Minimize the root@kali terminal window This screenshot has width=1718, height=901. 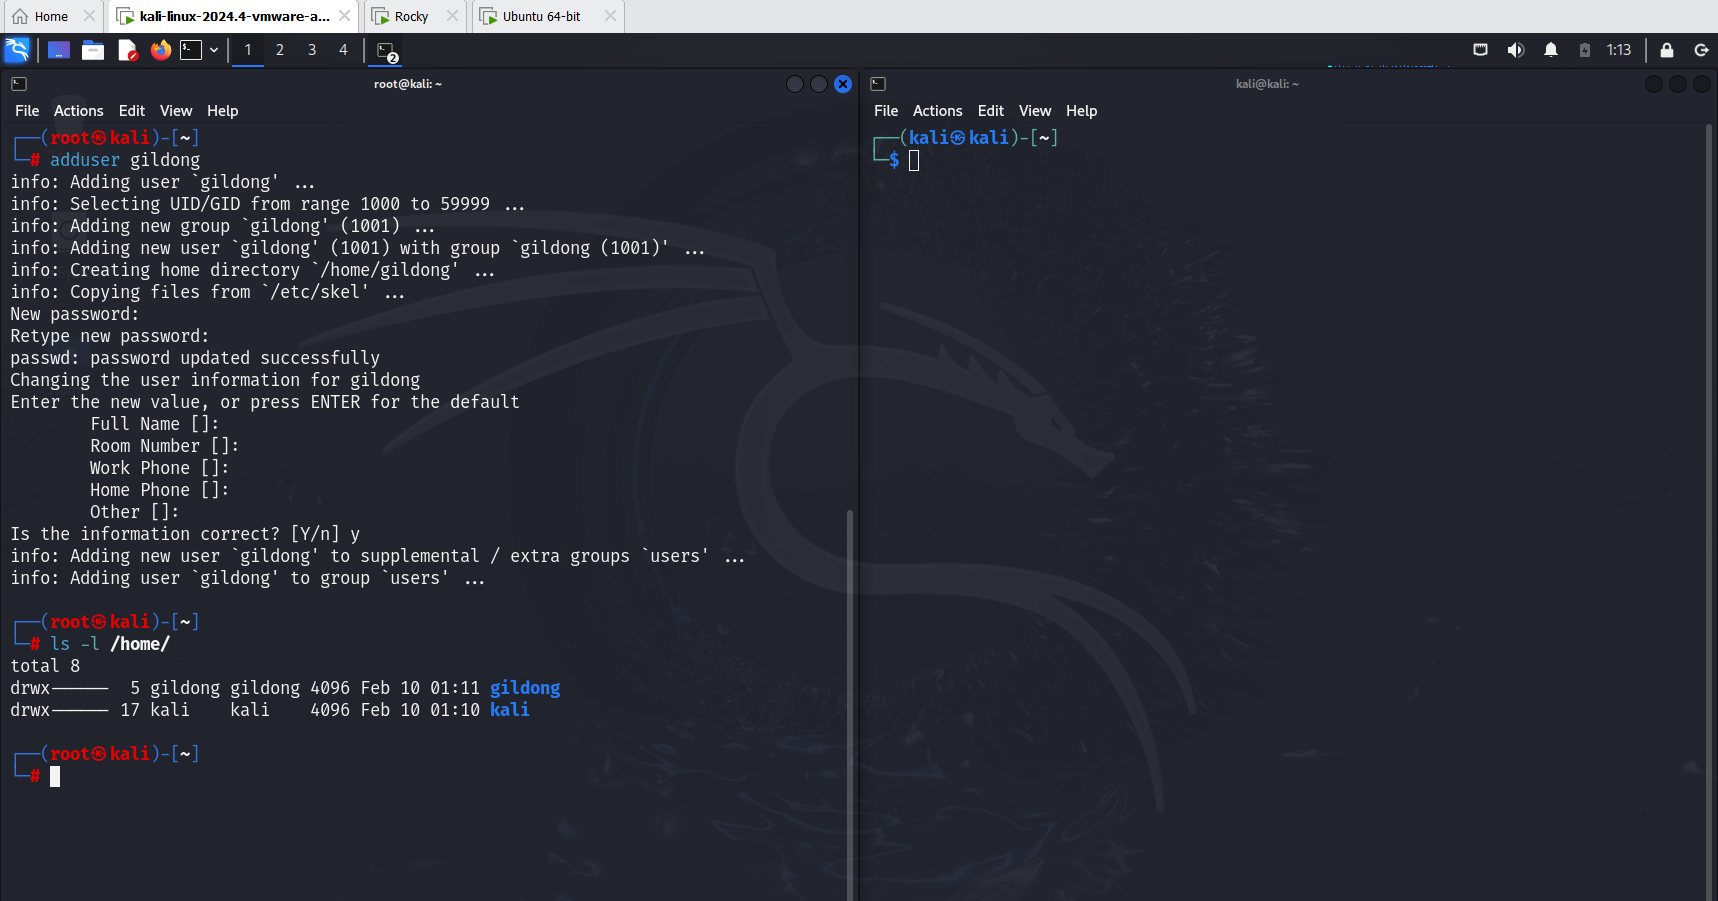[795, 84]
